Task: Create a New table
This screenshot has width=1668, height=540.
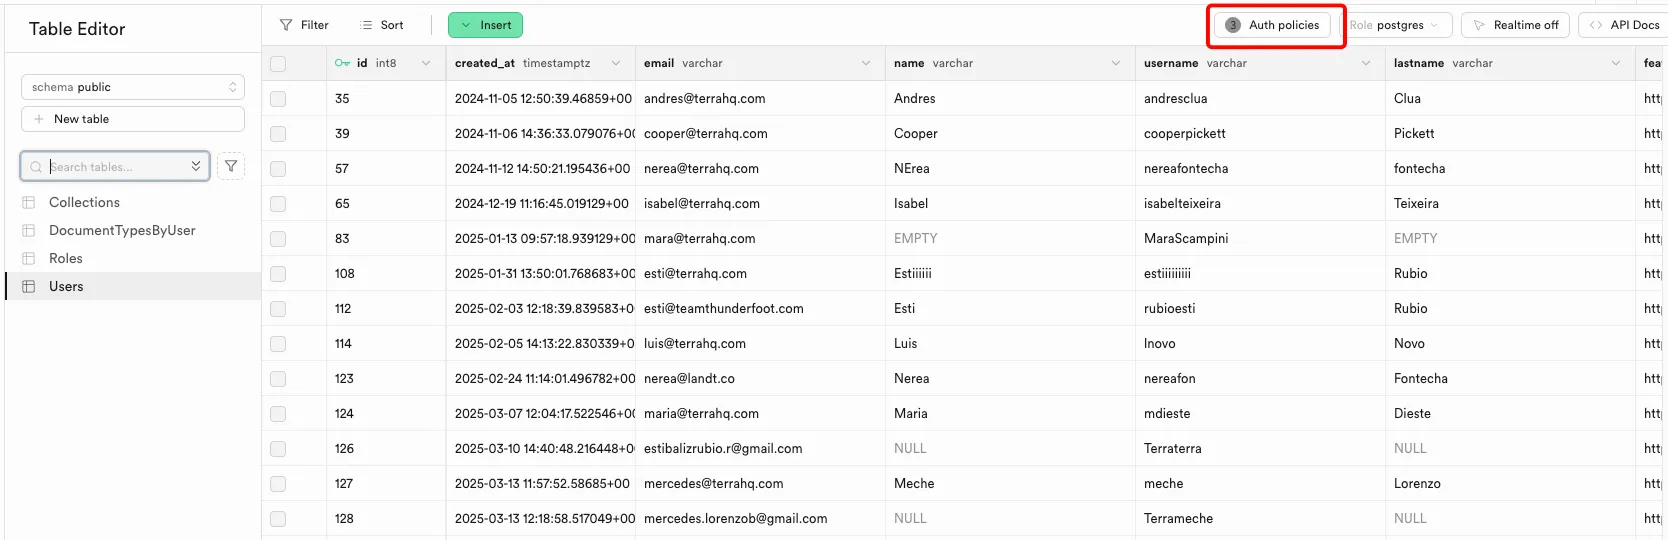Action: coord(133,119)
